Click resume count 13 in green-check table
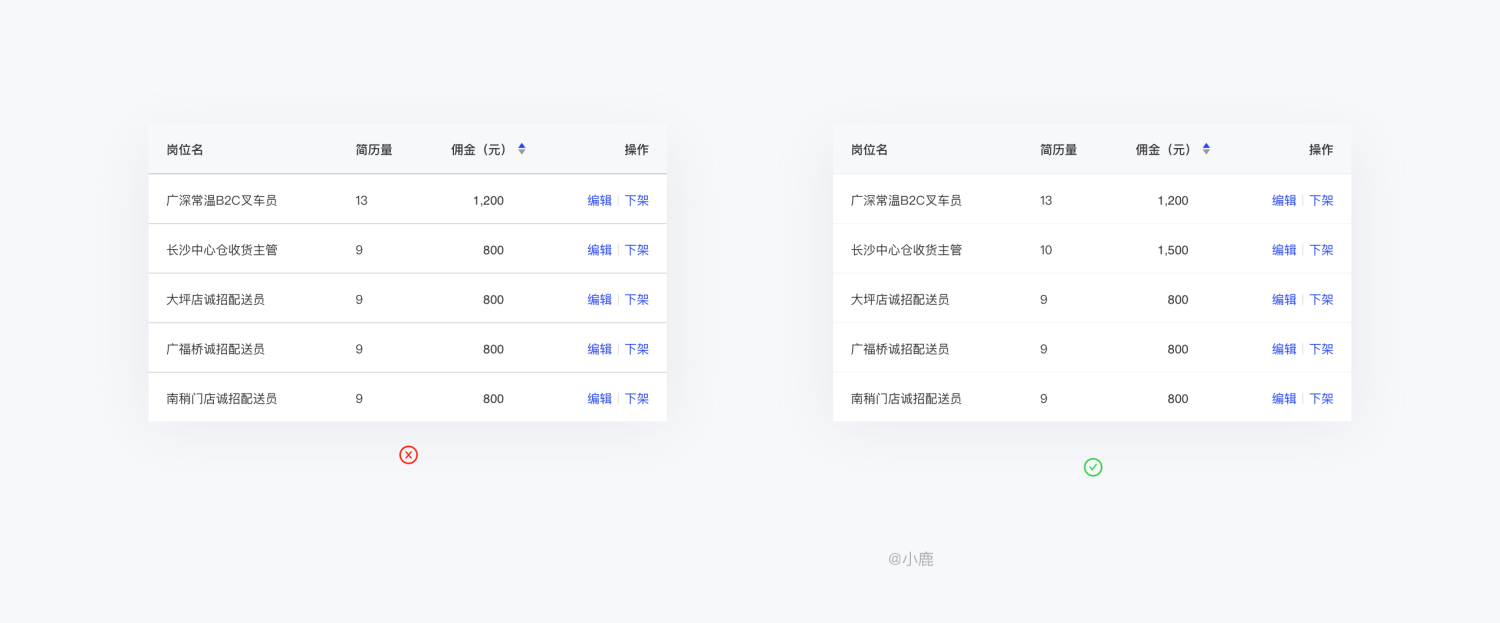The image size is (1500, 623). 1047,200
